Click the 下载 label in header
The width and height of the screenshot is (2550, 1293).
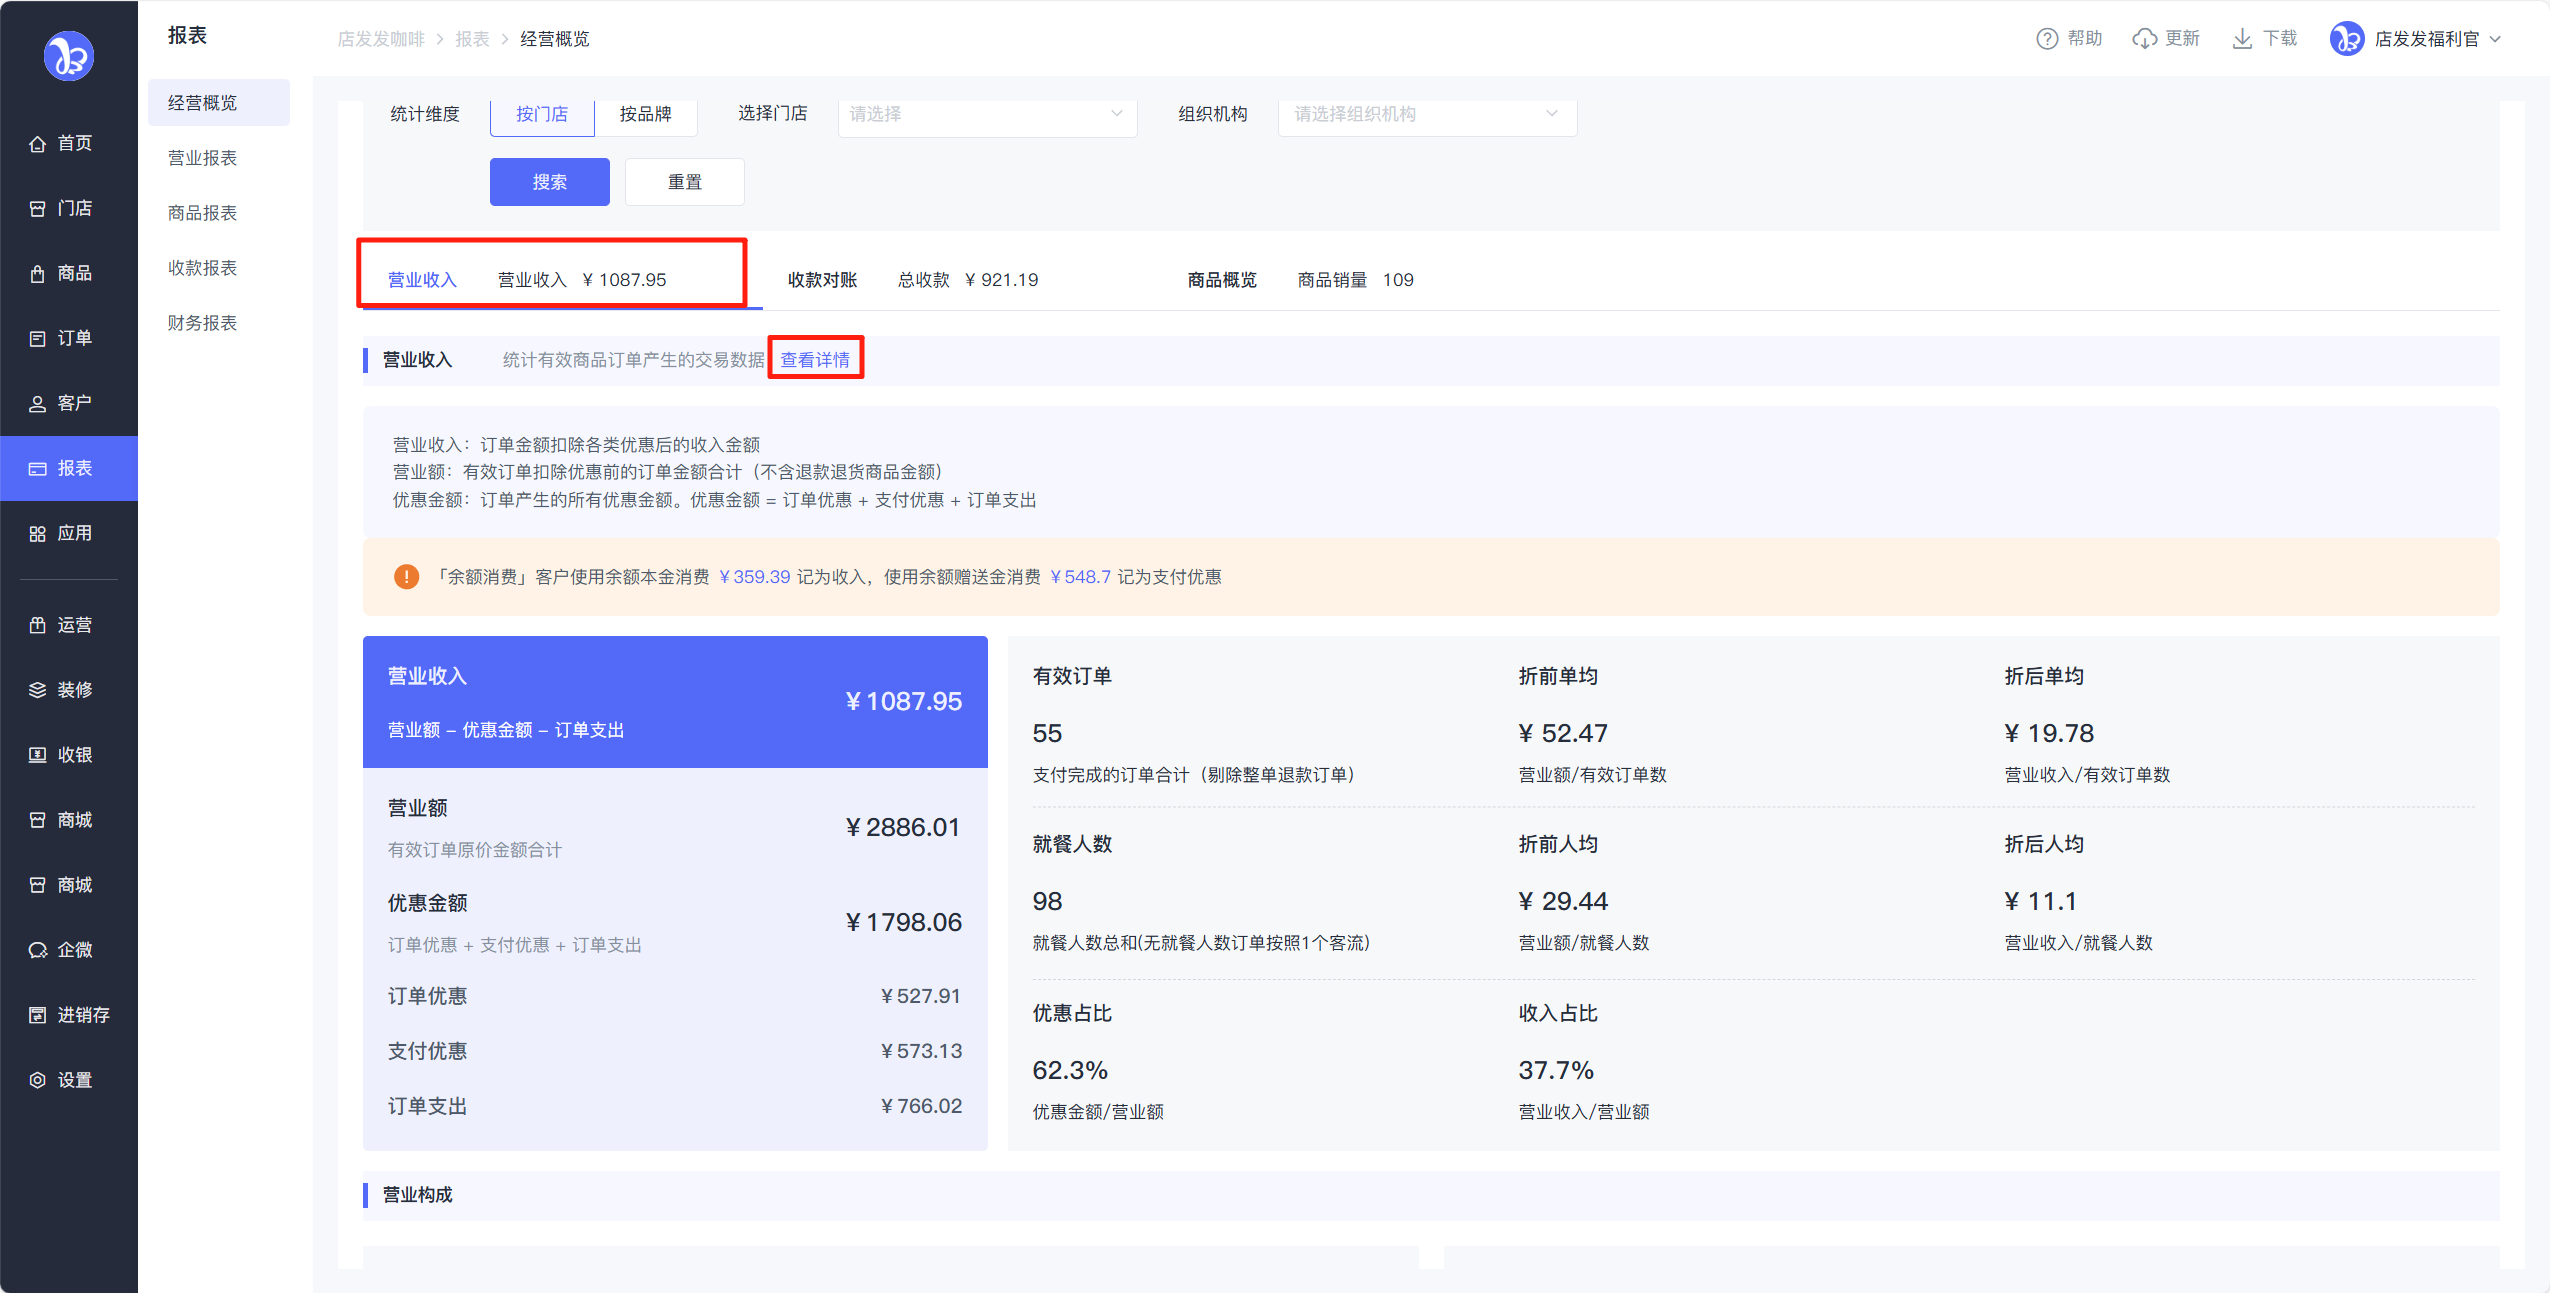[x=2280, y=39]
